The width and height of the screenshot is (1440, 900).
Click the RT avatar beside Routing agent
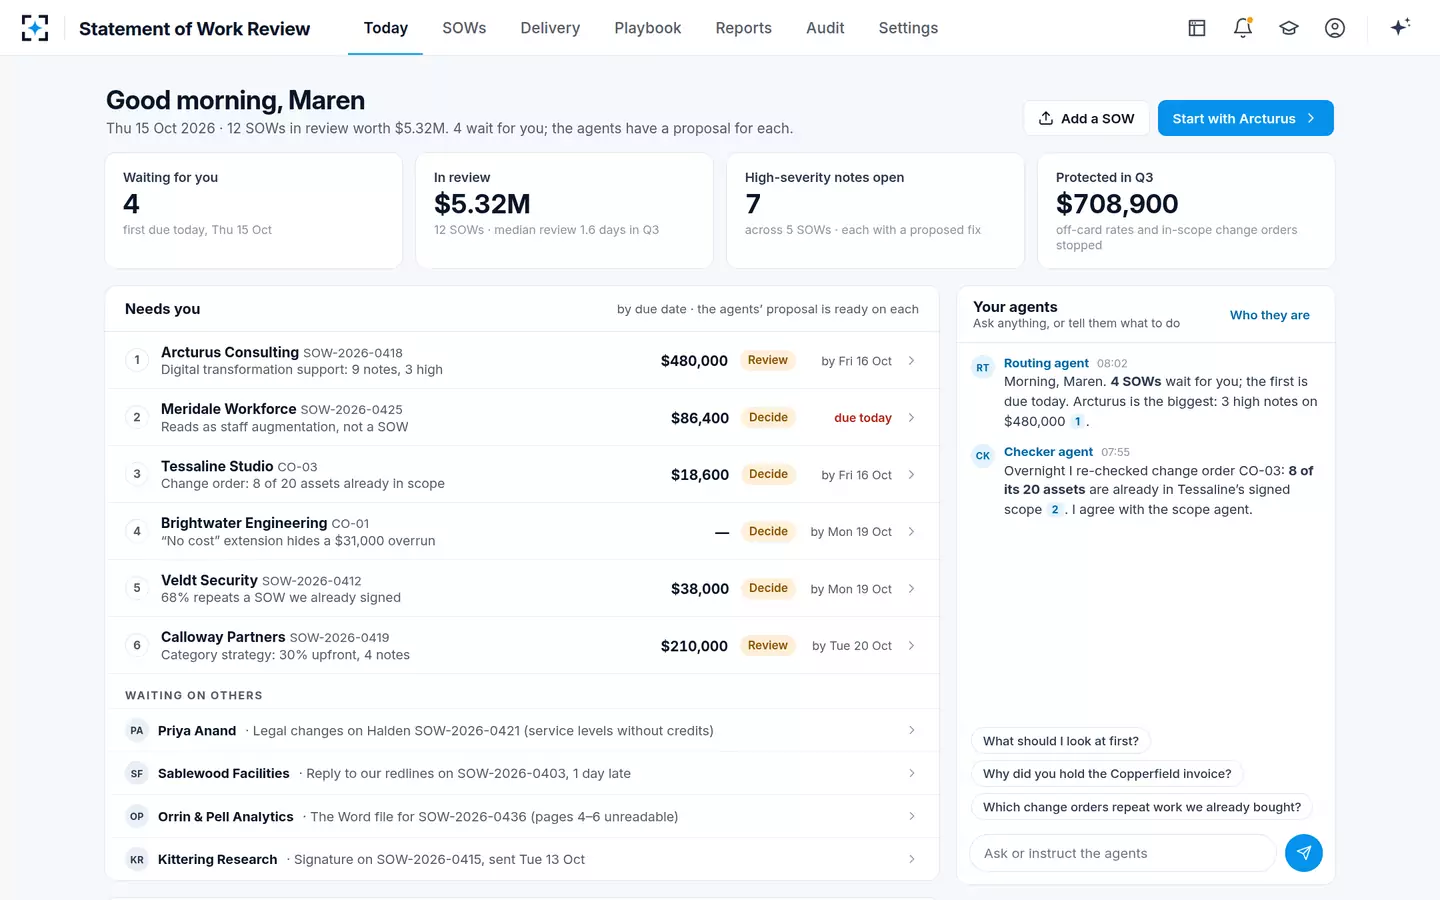point(983,367)
